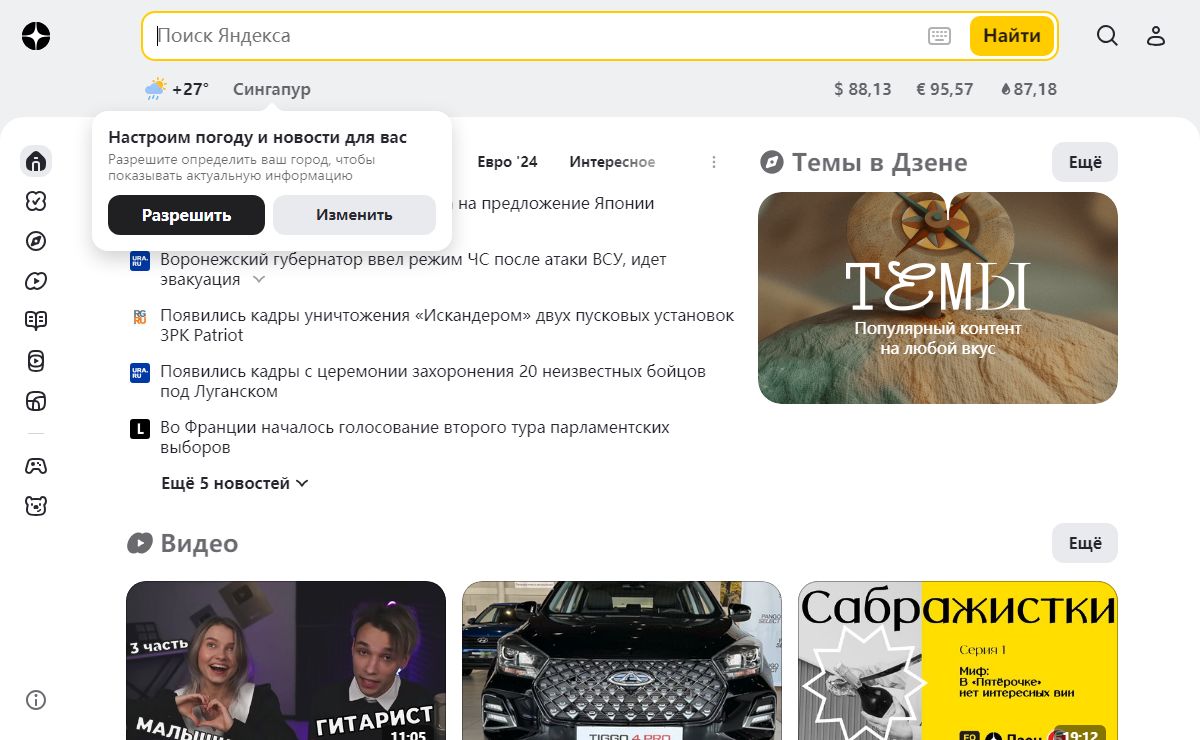Open the на предложение Японии headline

555,203
